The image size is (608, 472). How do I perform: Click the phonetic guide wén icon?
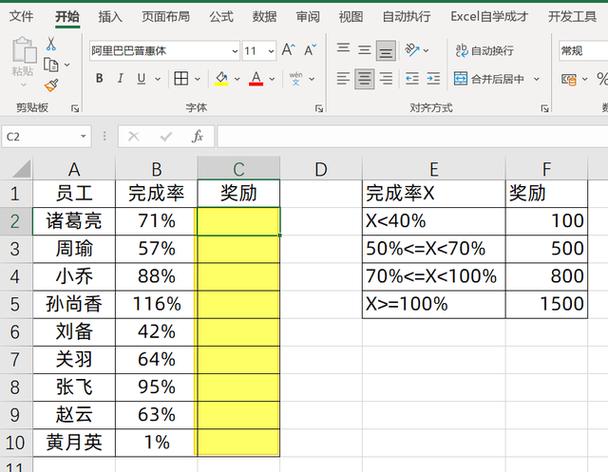(296, 79)
